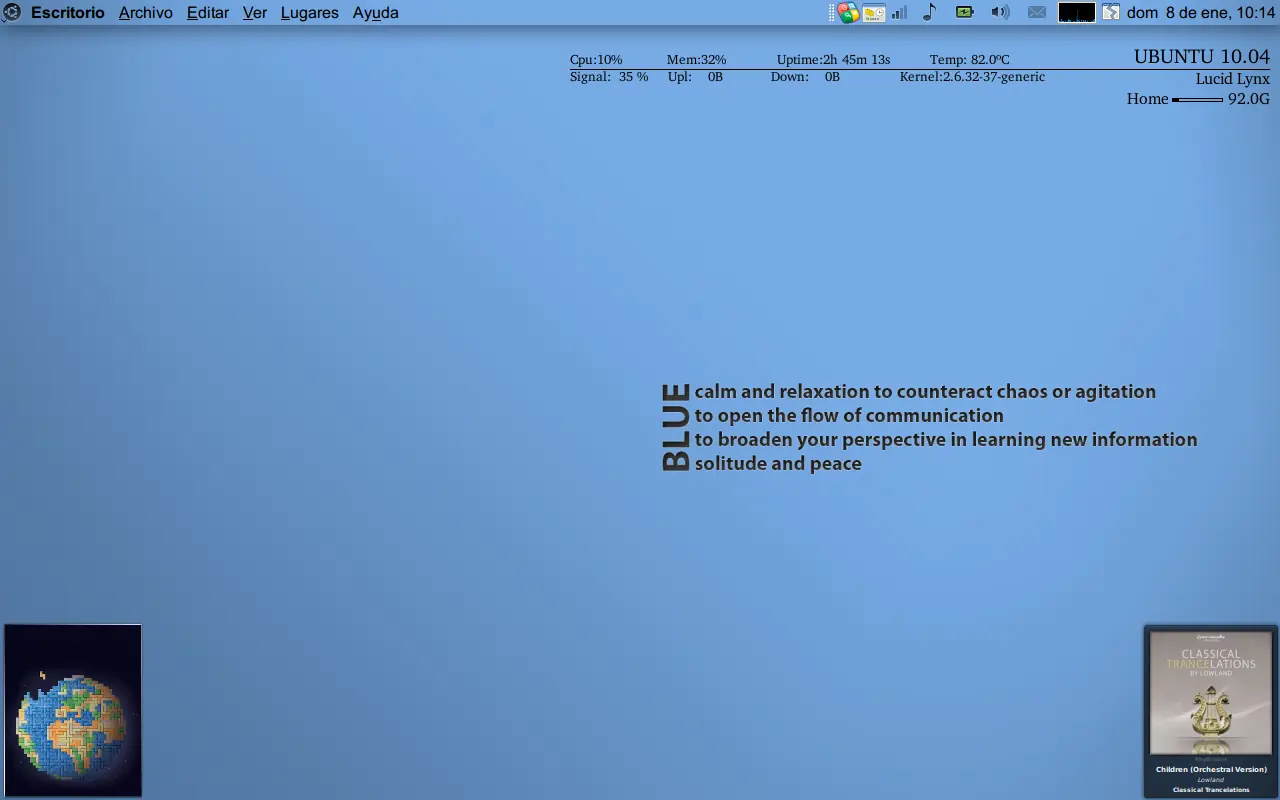Open the calendar from date and time

coord(1201,13)
